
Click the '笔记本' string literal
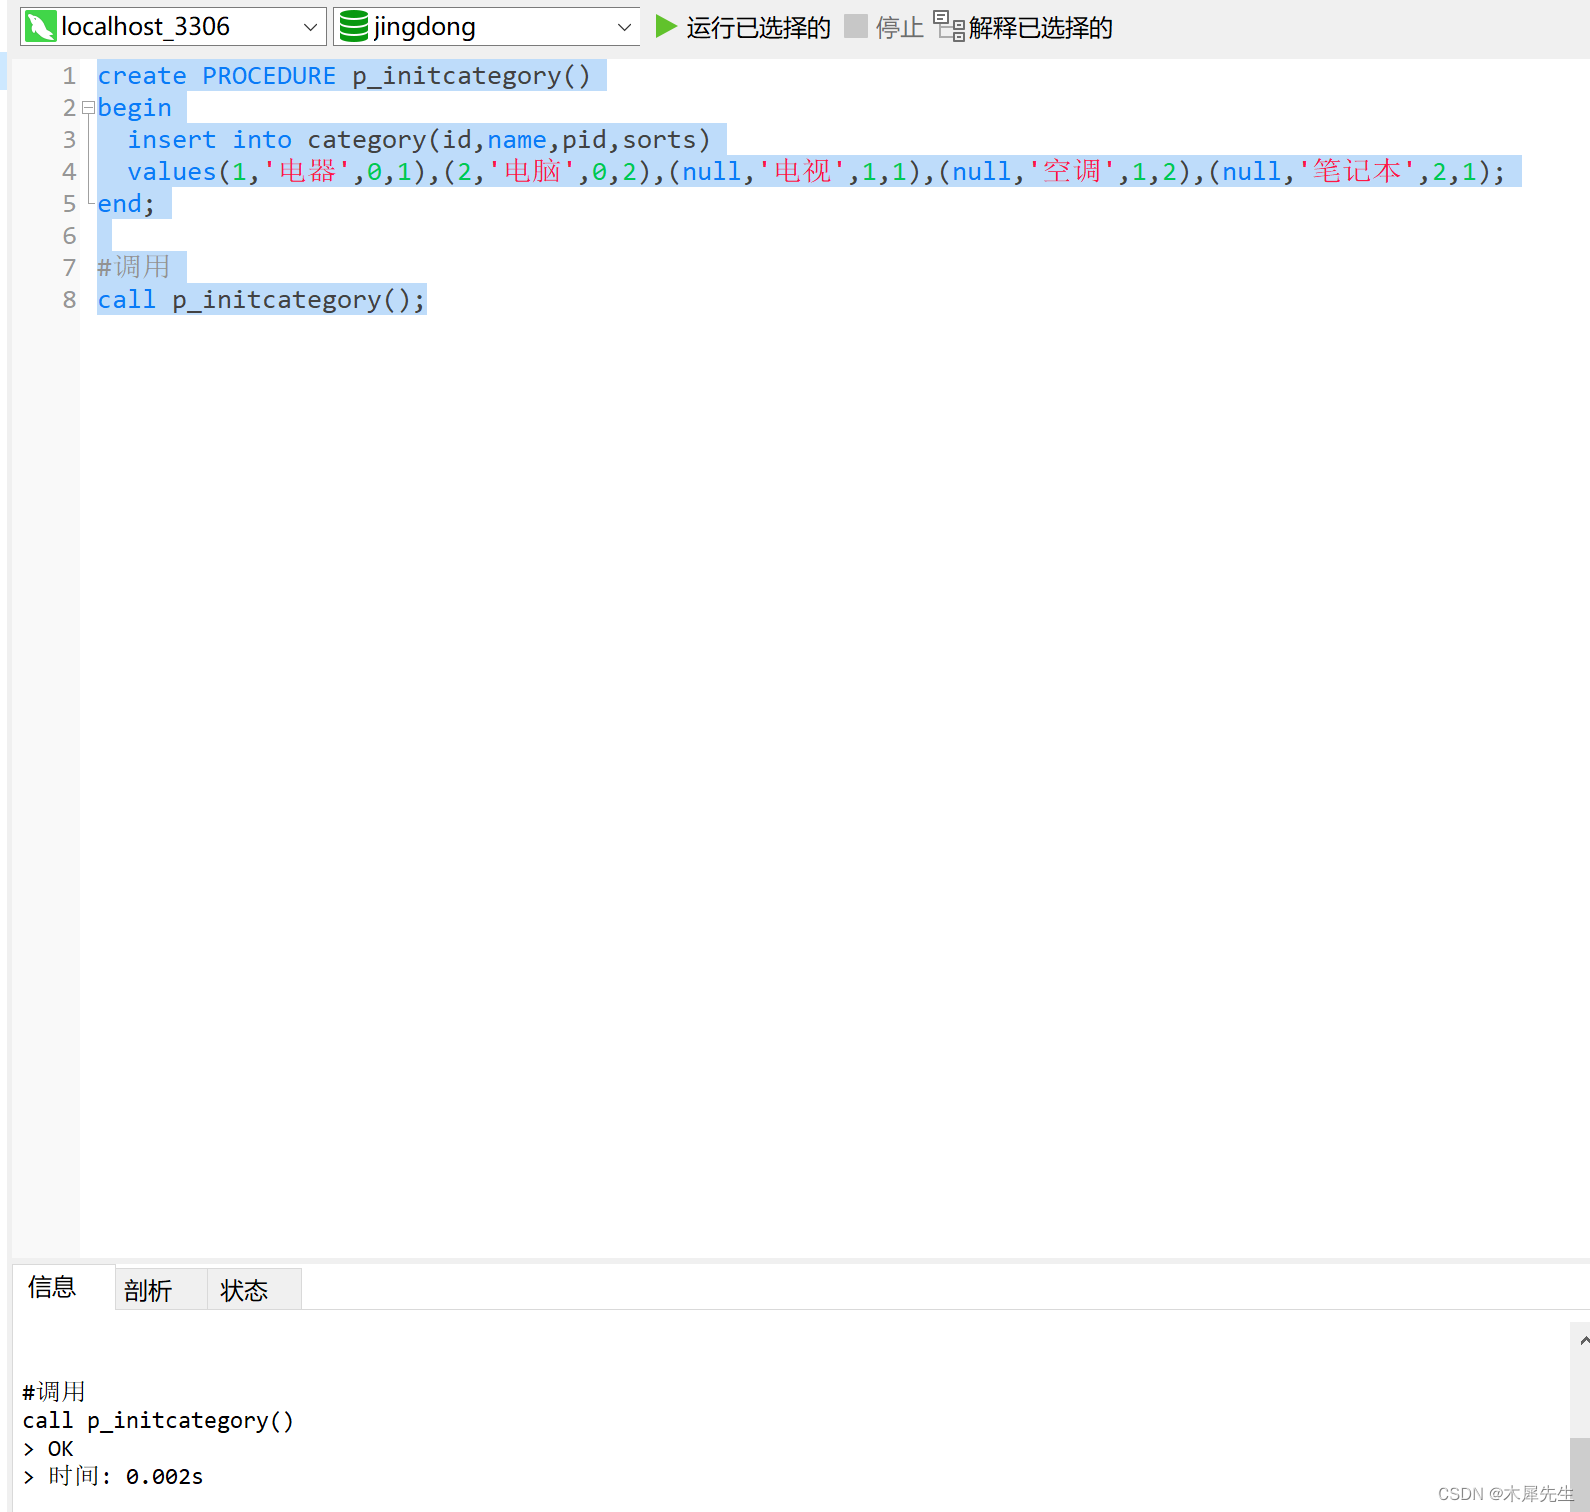(x=1357, y=172)
